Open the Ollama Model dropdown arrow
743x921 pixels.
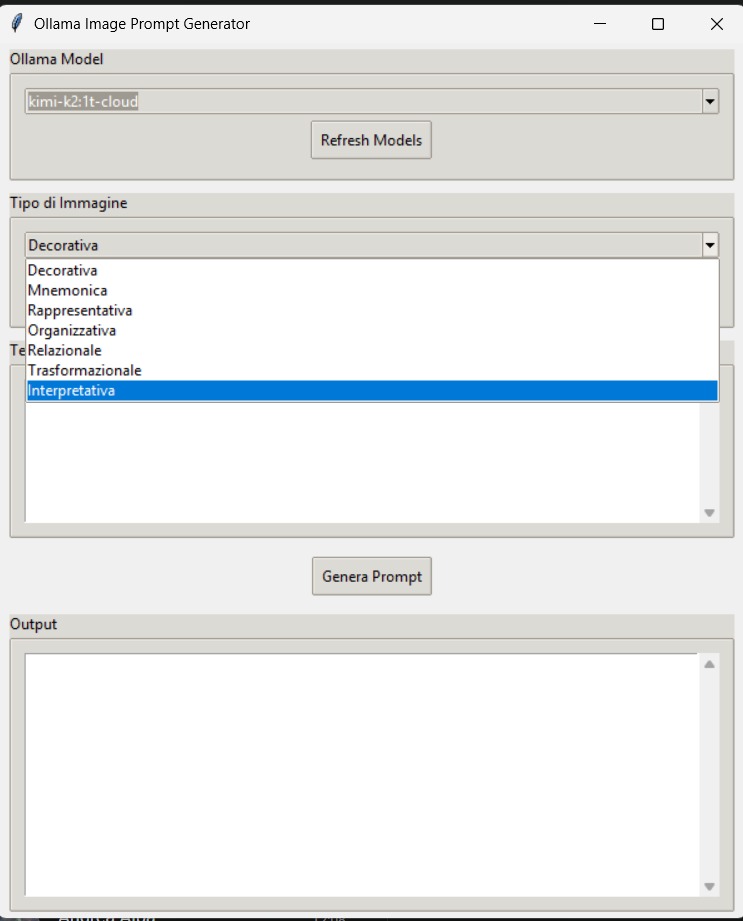click(710, 101)
